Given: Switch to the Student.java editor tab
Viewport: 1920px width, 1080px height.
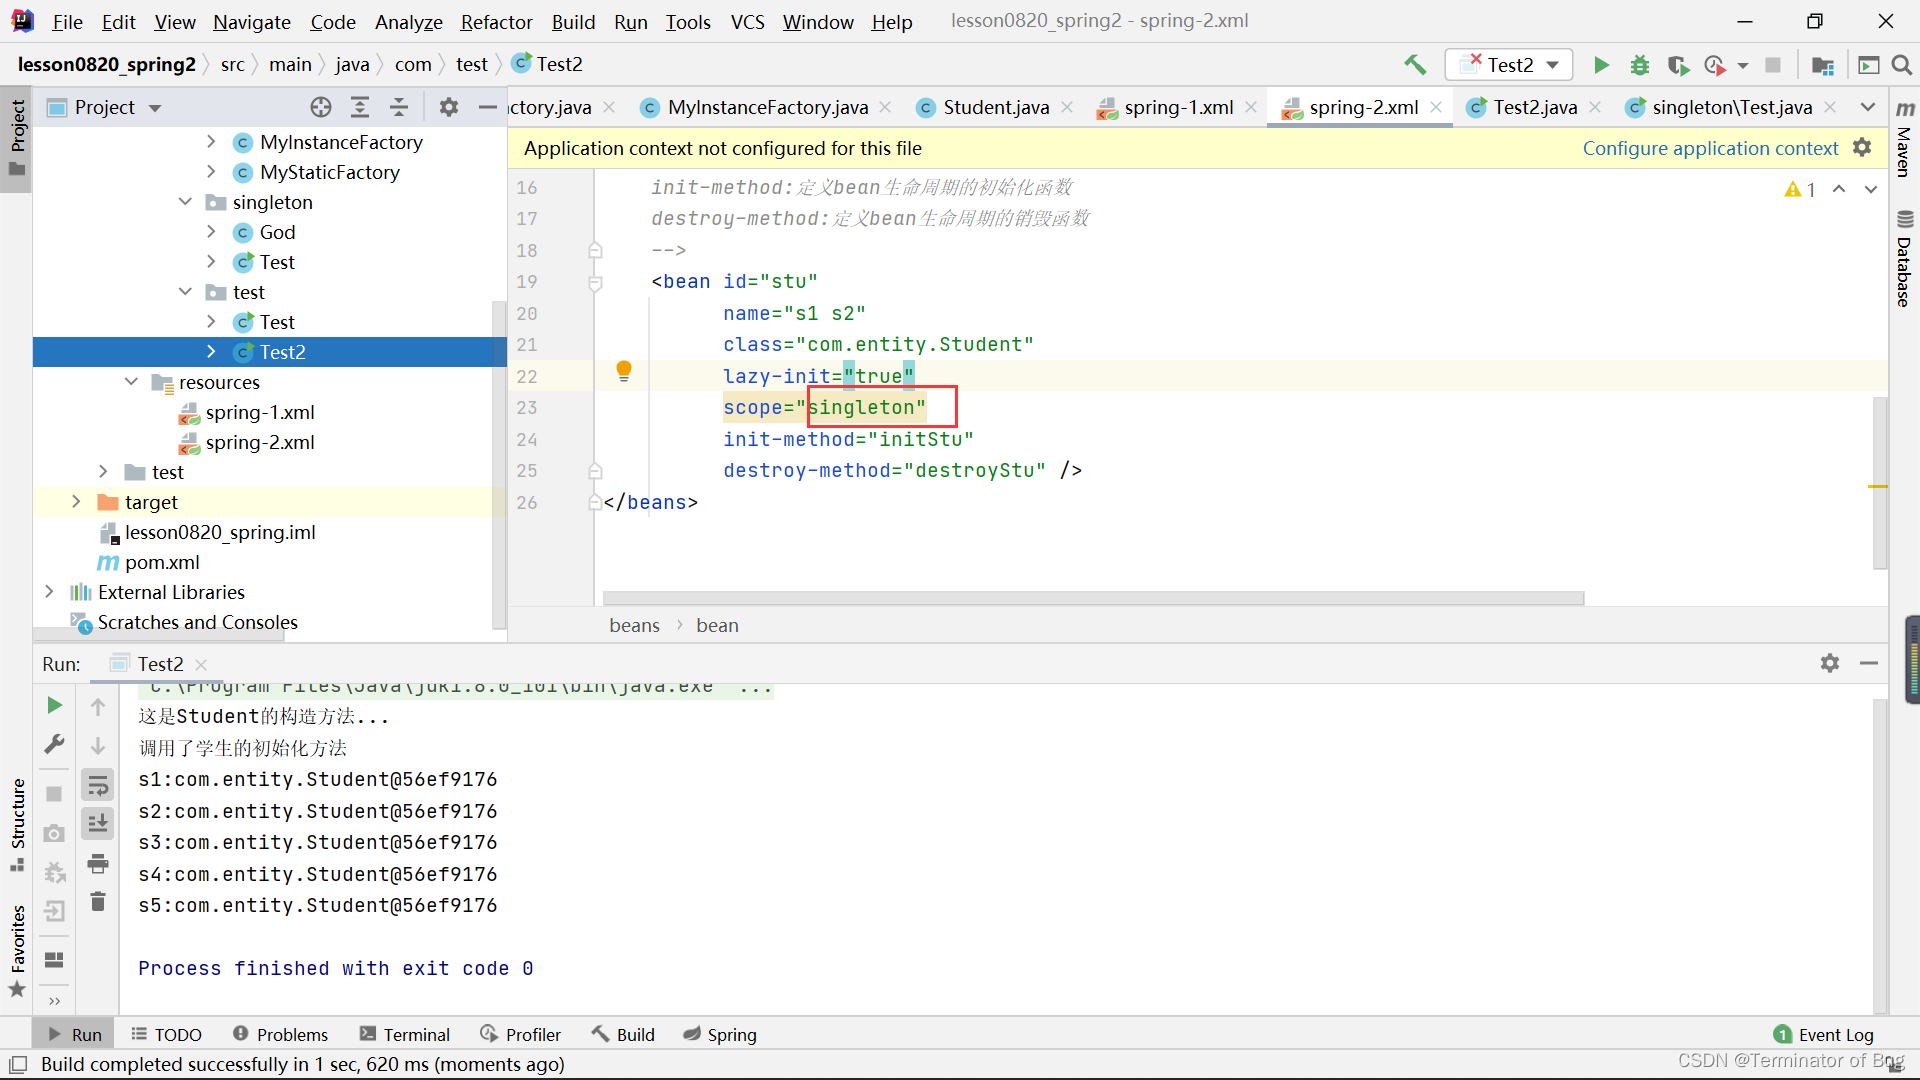Looking at the screenshot, I should coord(995,107).
